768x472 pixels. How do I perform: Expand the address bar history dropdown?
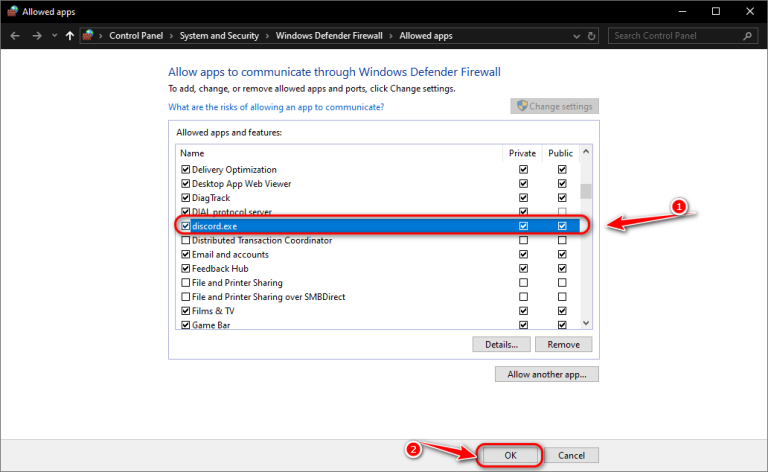pyautogui.click(x=576, y=36)
